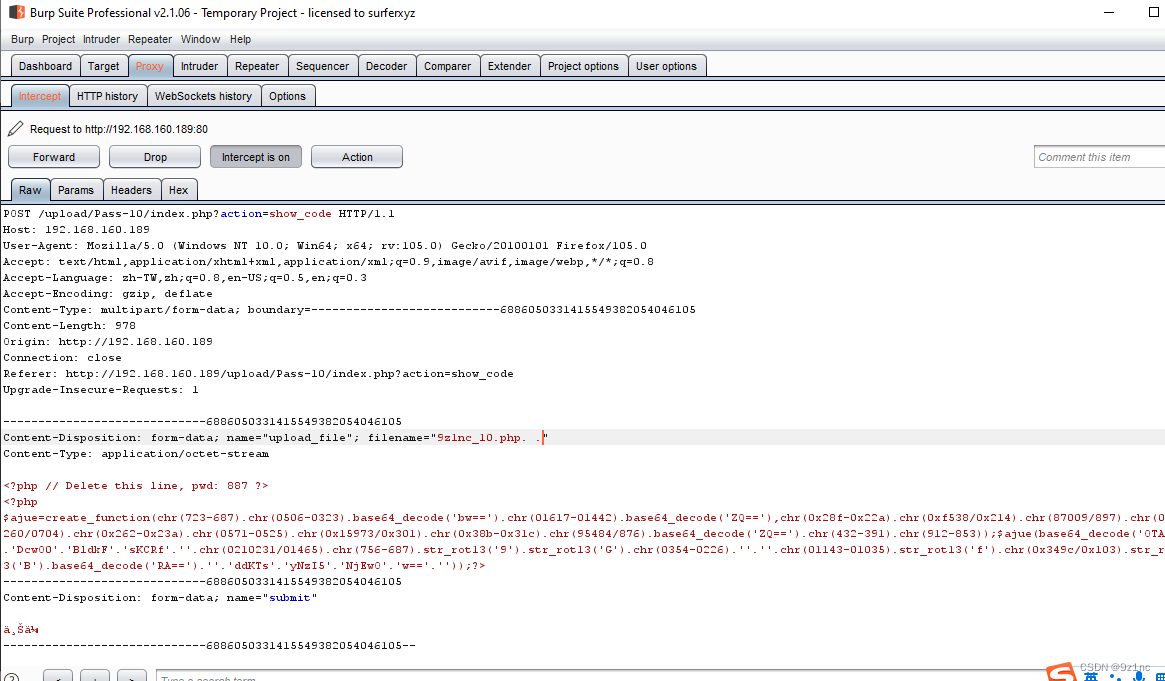Switch to Hex message view tab
Screen dimensions: 1165x681
(178, 190)
